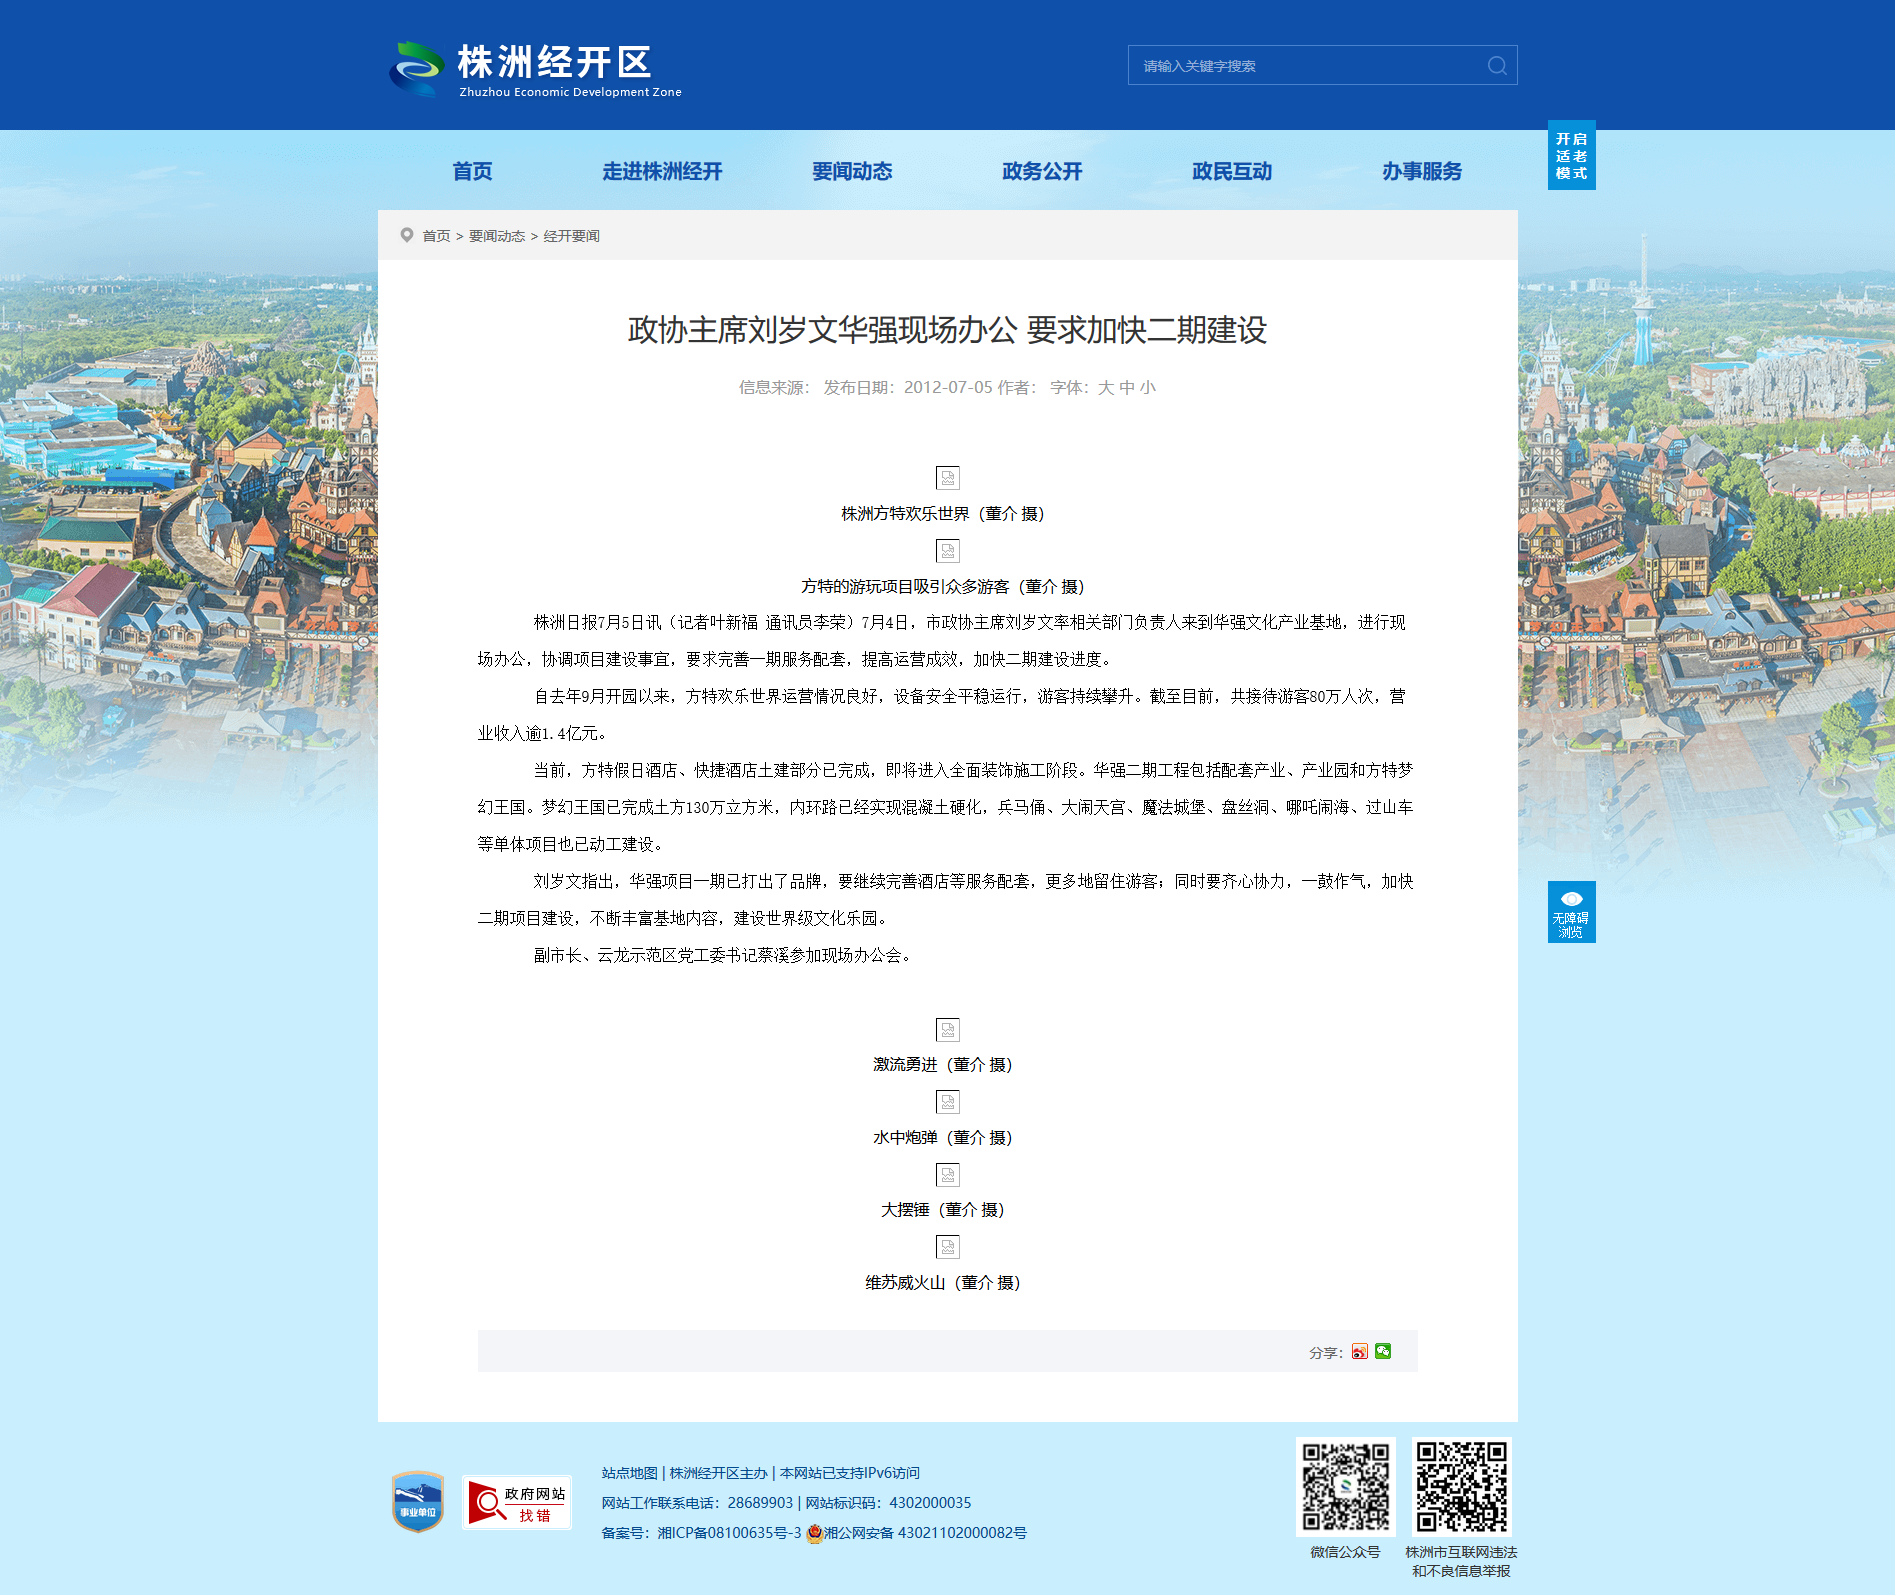Click the 微信公众号 QR code

[x=1345, y=1487]
